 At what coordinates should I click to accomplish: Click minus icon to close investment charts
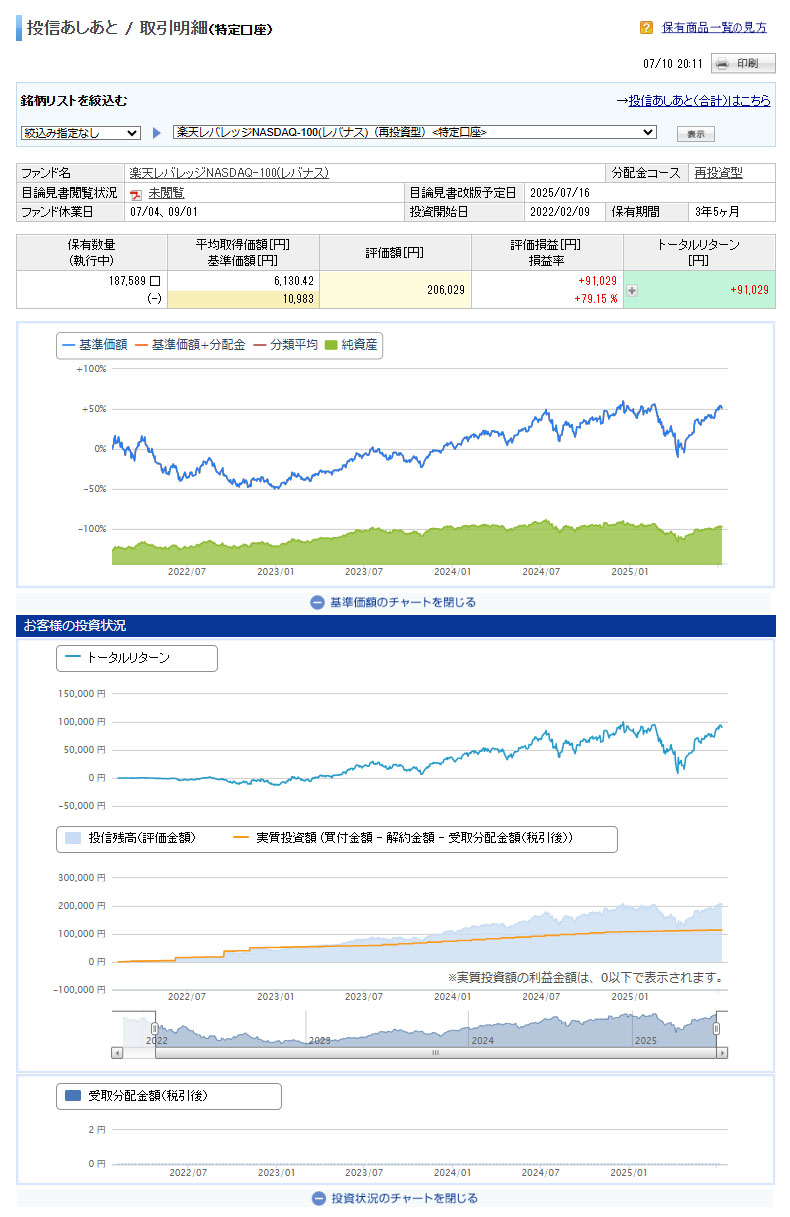pyautogui.click(x=319, y=1197)
